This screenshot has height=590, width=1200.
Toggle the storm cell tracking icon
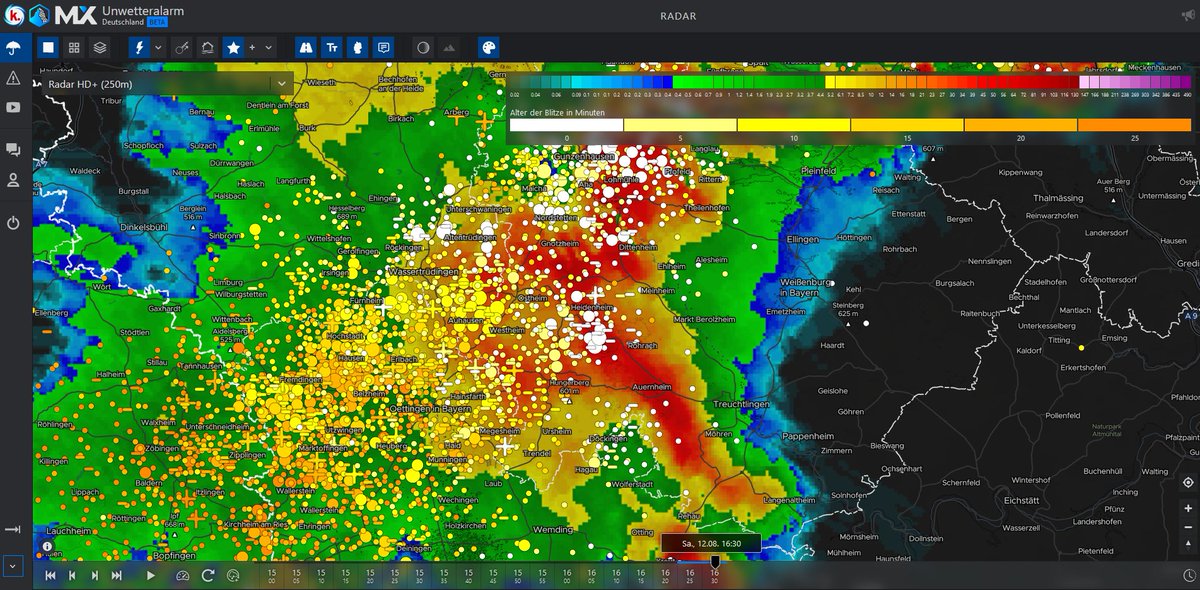pyautogui.click(x=182, y=47)
